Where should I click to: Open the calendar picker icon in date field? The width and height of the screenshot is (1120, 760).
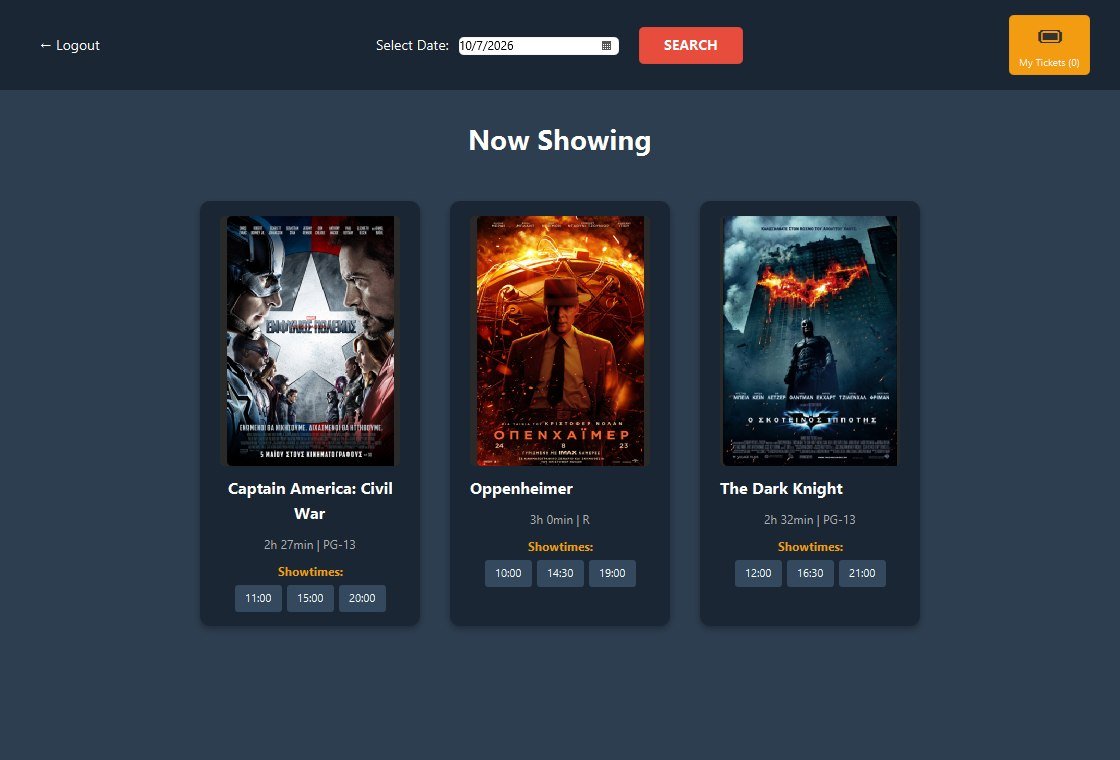tap(606, 46)
